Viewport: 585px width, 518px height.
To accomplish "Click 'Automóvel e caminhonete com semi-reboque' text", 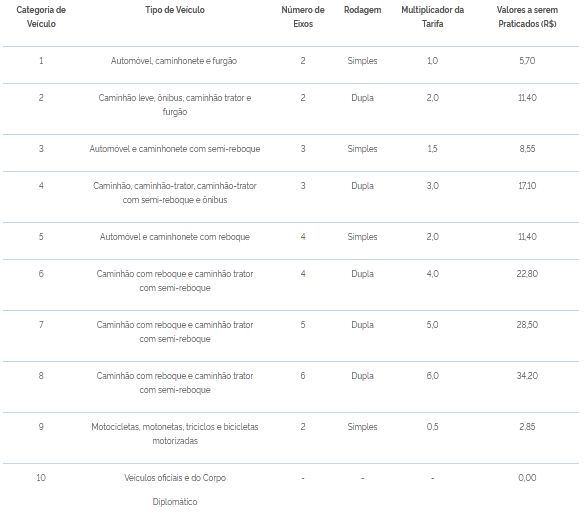I will [x=175, y=149].
